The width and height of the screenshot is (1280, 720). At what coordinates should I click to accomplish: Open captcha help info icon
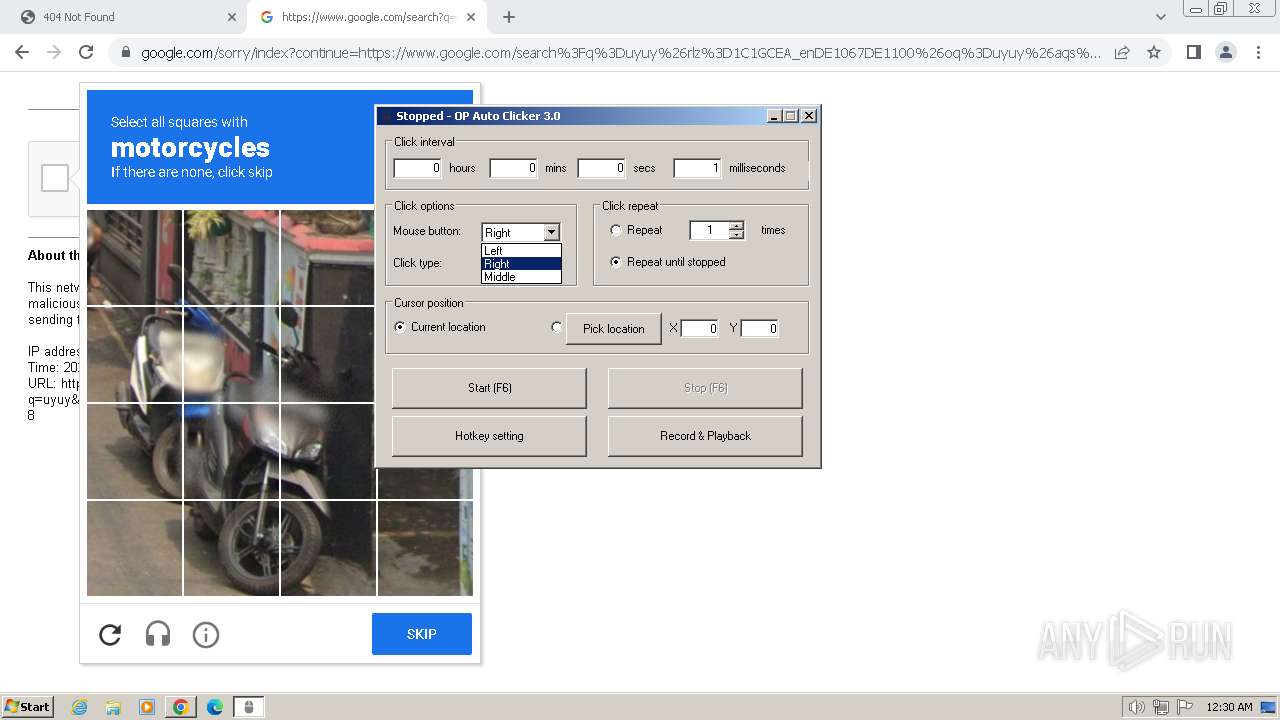(206, 634)
